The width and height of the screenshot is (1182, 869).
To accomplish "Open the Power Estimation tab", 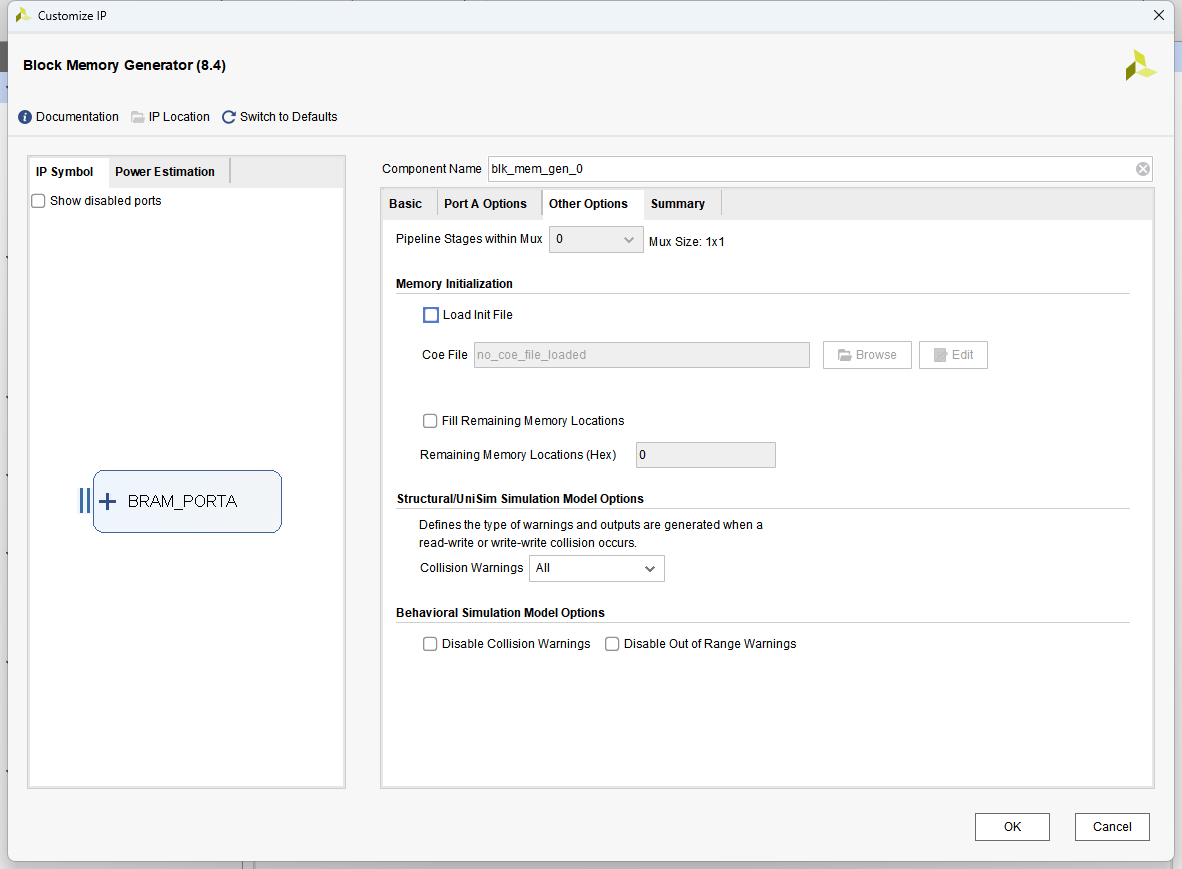I will coord(165,172).
